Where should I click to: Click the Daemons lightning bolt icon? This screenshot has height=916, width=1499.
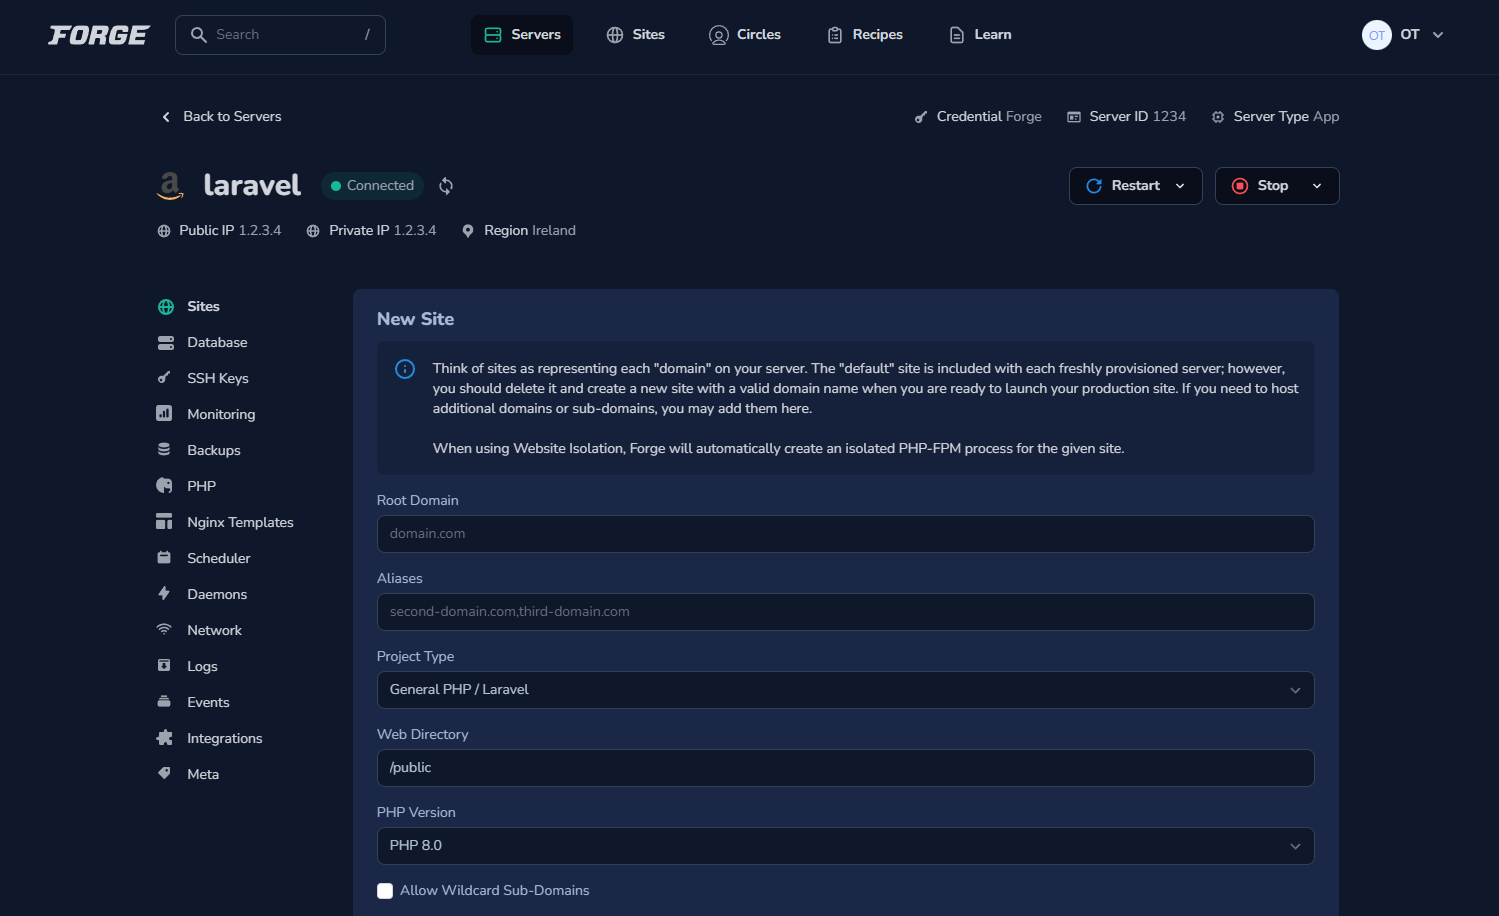164,594
